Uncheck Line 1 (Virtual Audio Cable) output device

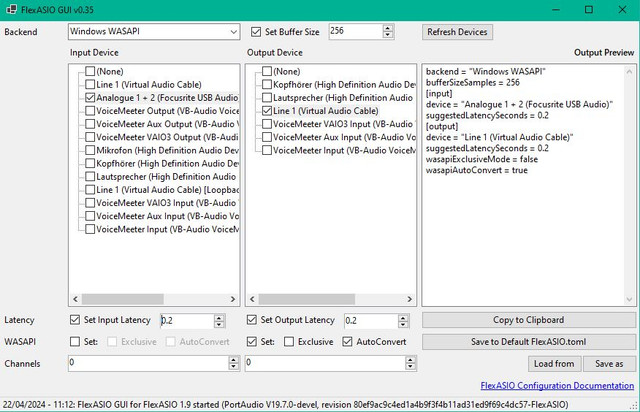point(267,111)
